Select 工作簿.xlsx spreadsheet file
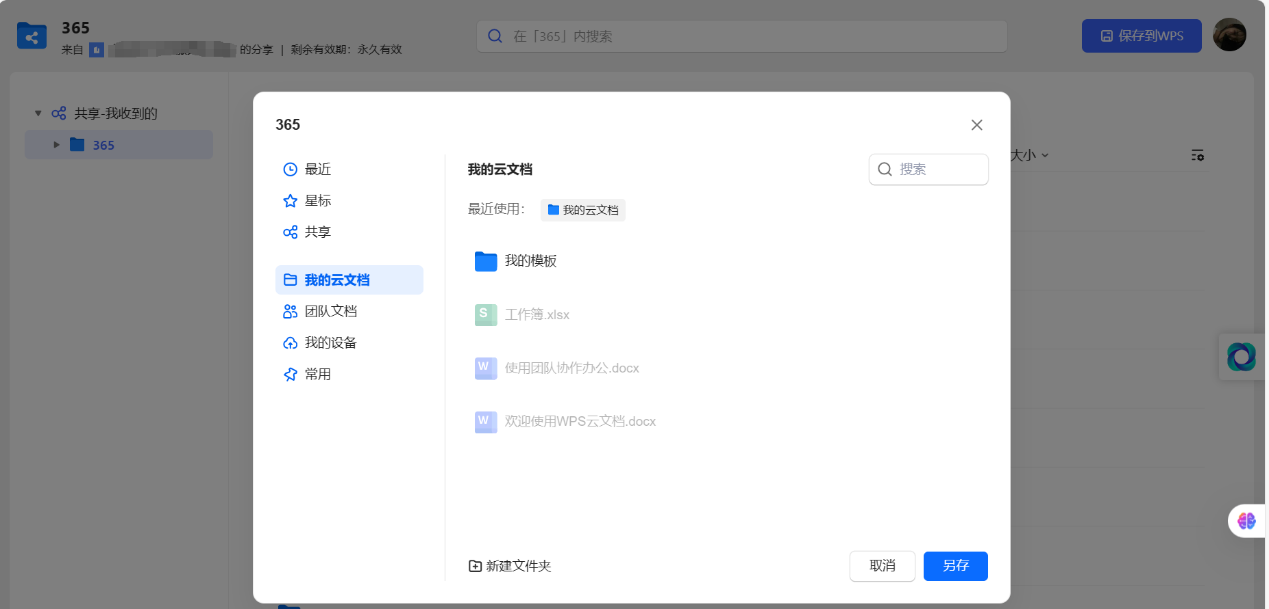The height and width of the screenshot is (609, 1269). [x=536, y=315]
